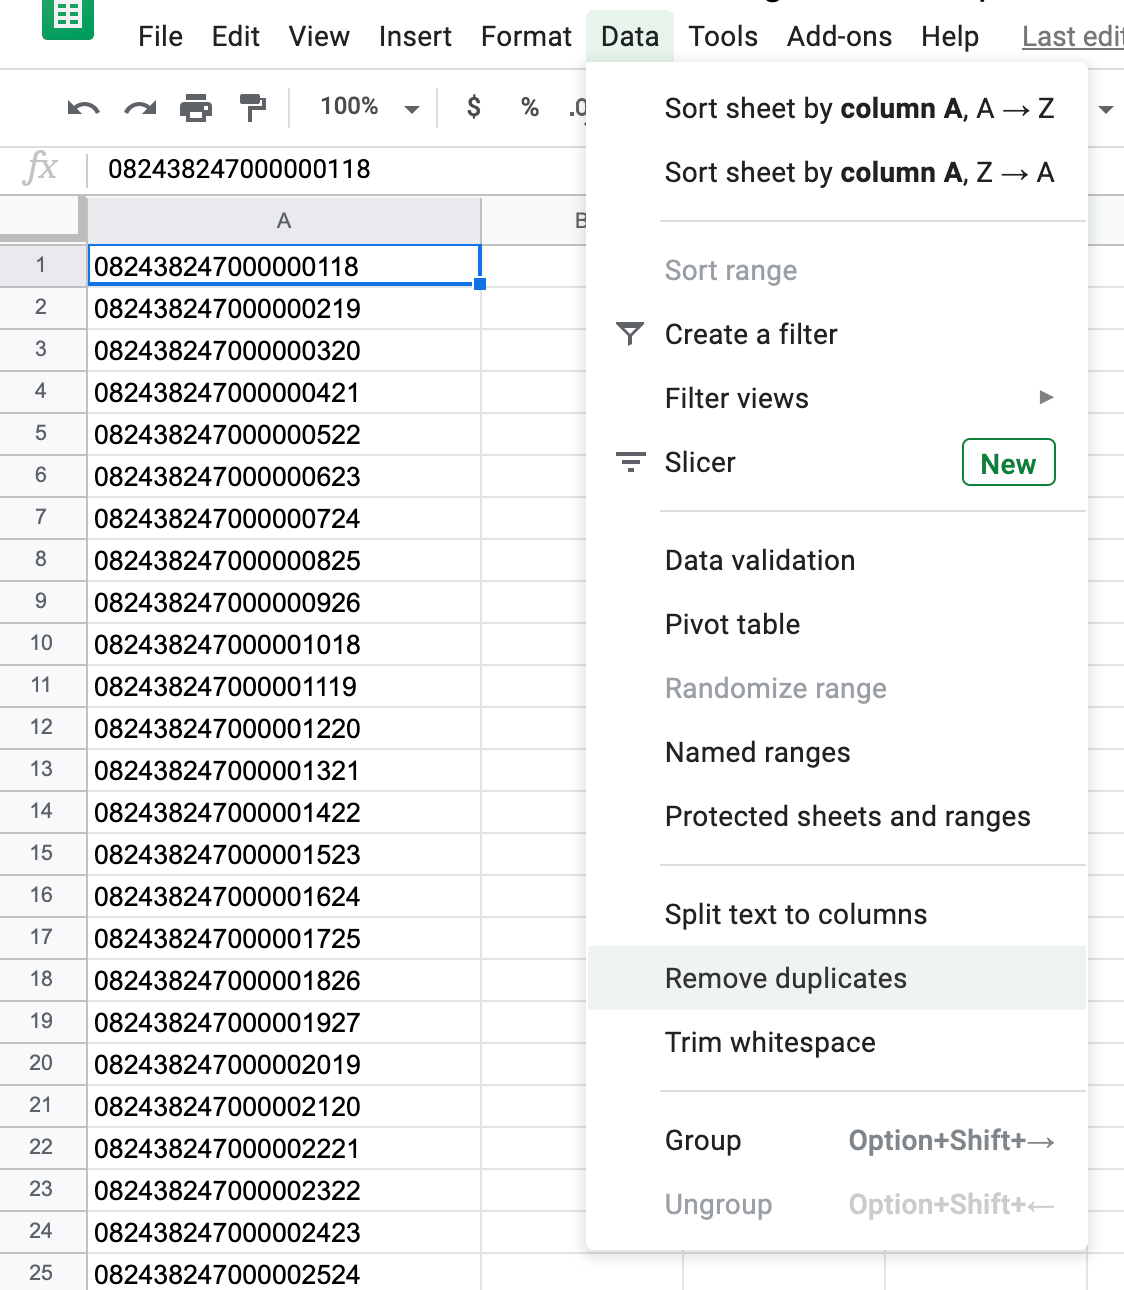Select Sort sheet by column A, A → Z

pos(859,108)
